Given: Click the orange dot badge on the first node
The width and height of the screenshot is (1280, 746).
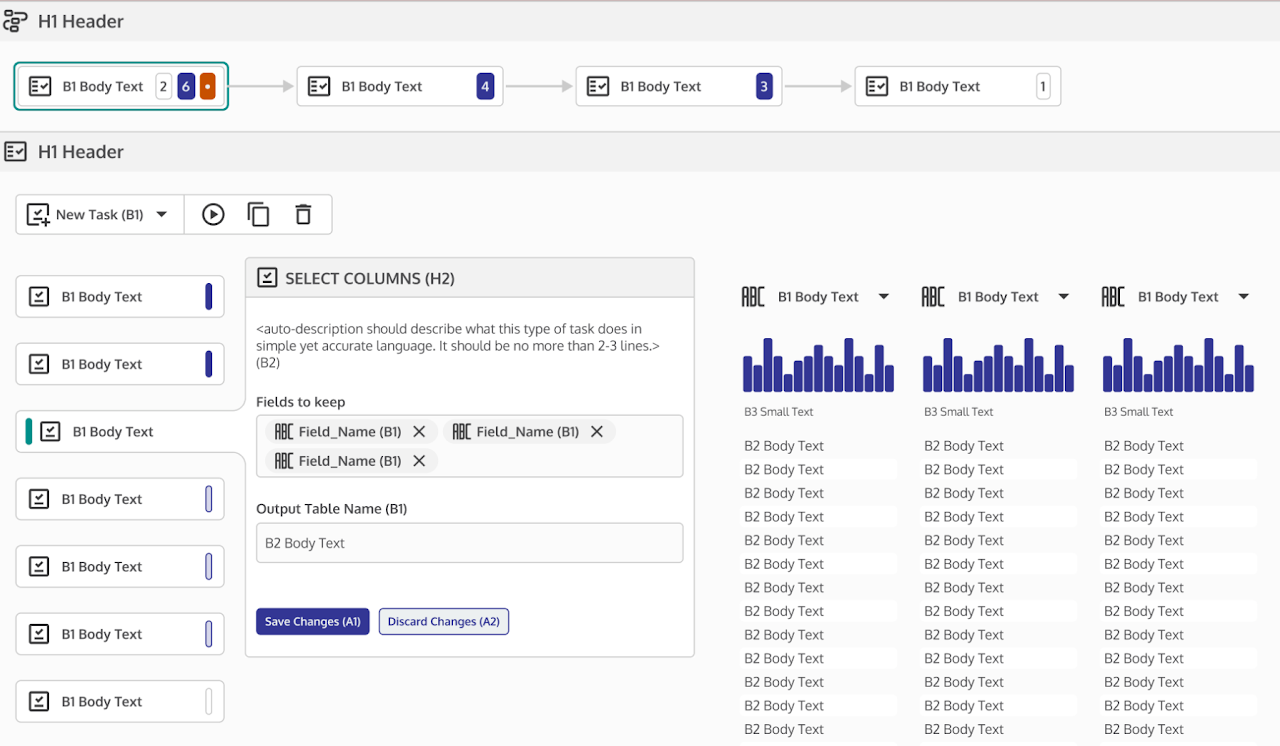Looking at the screenshot, I should 208,86.
